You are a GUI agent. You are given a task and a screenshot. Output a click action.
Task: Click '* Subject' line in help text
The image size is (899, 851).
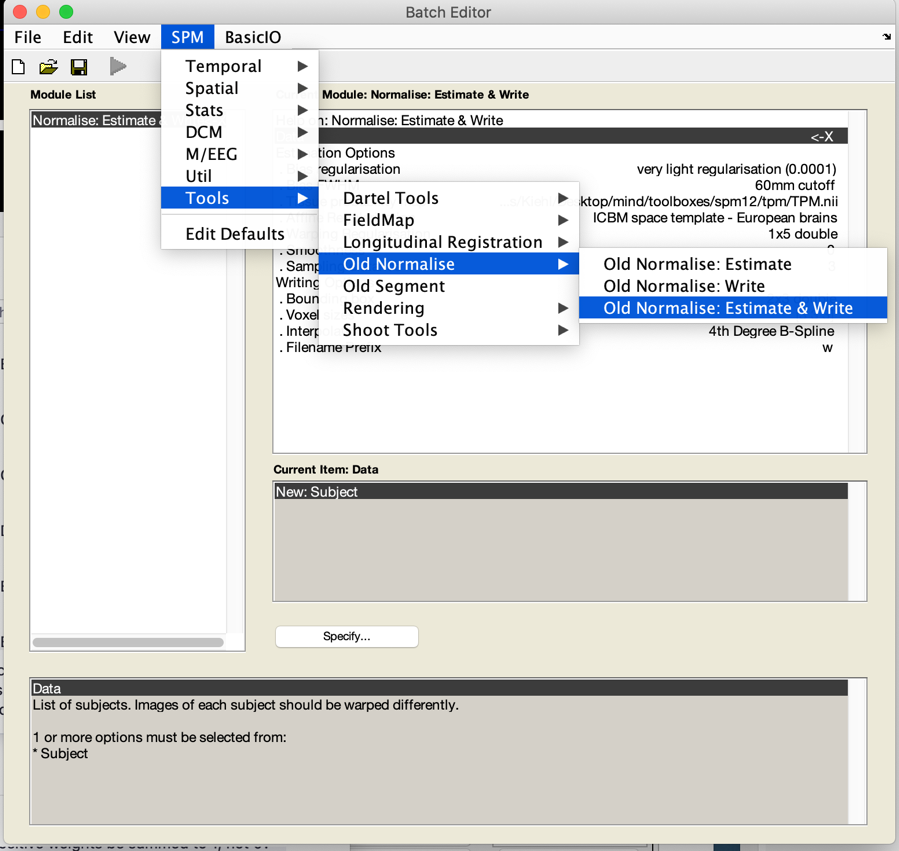click(x=60, y=754)
